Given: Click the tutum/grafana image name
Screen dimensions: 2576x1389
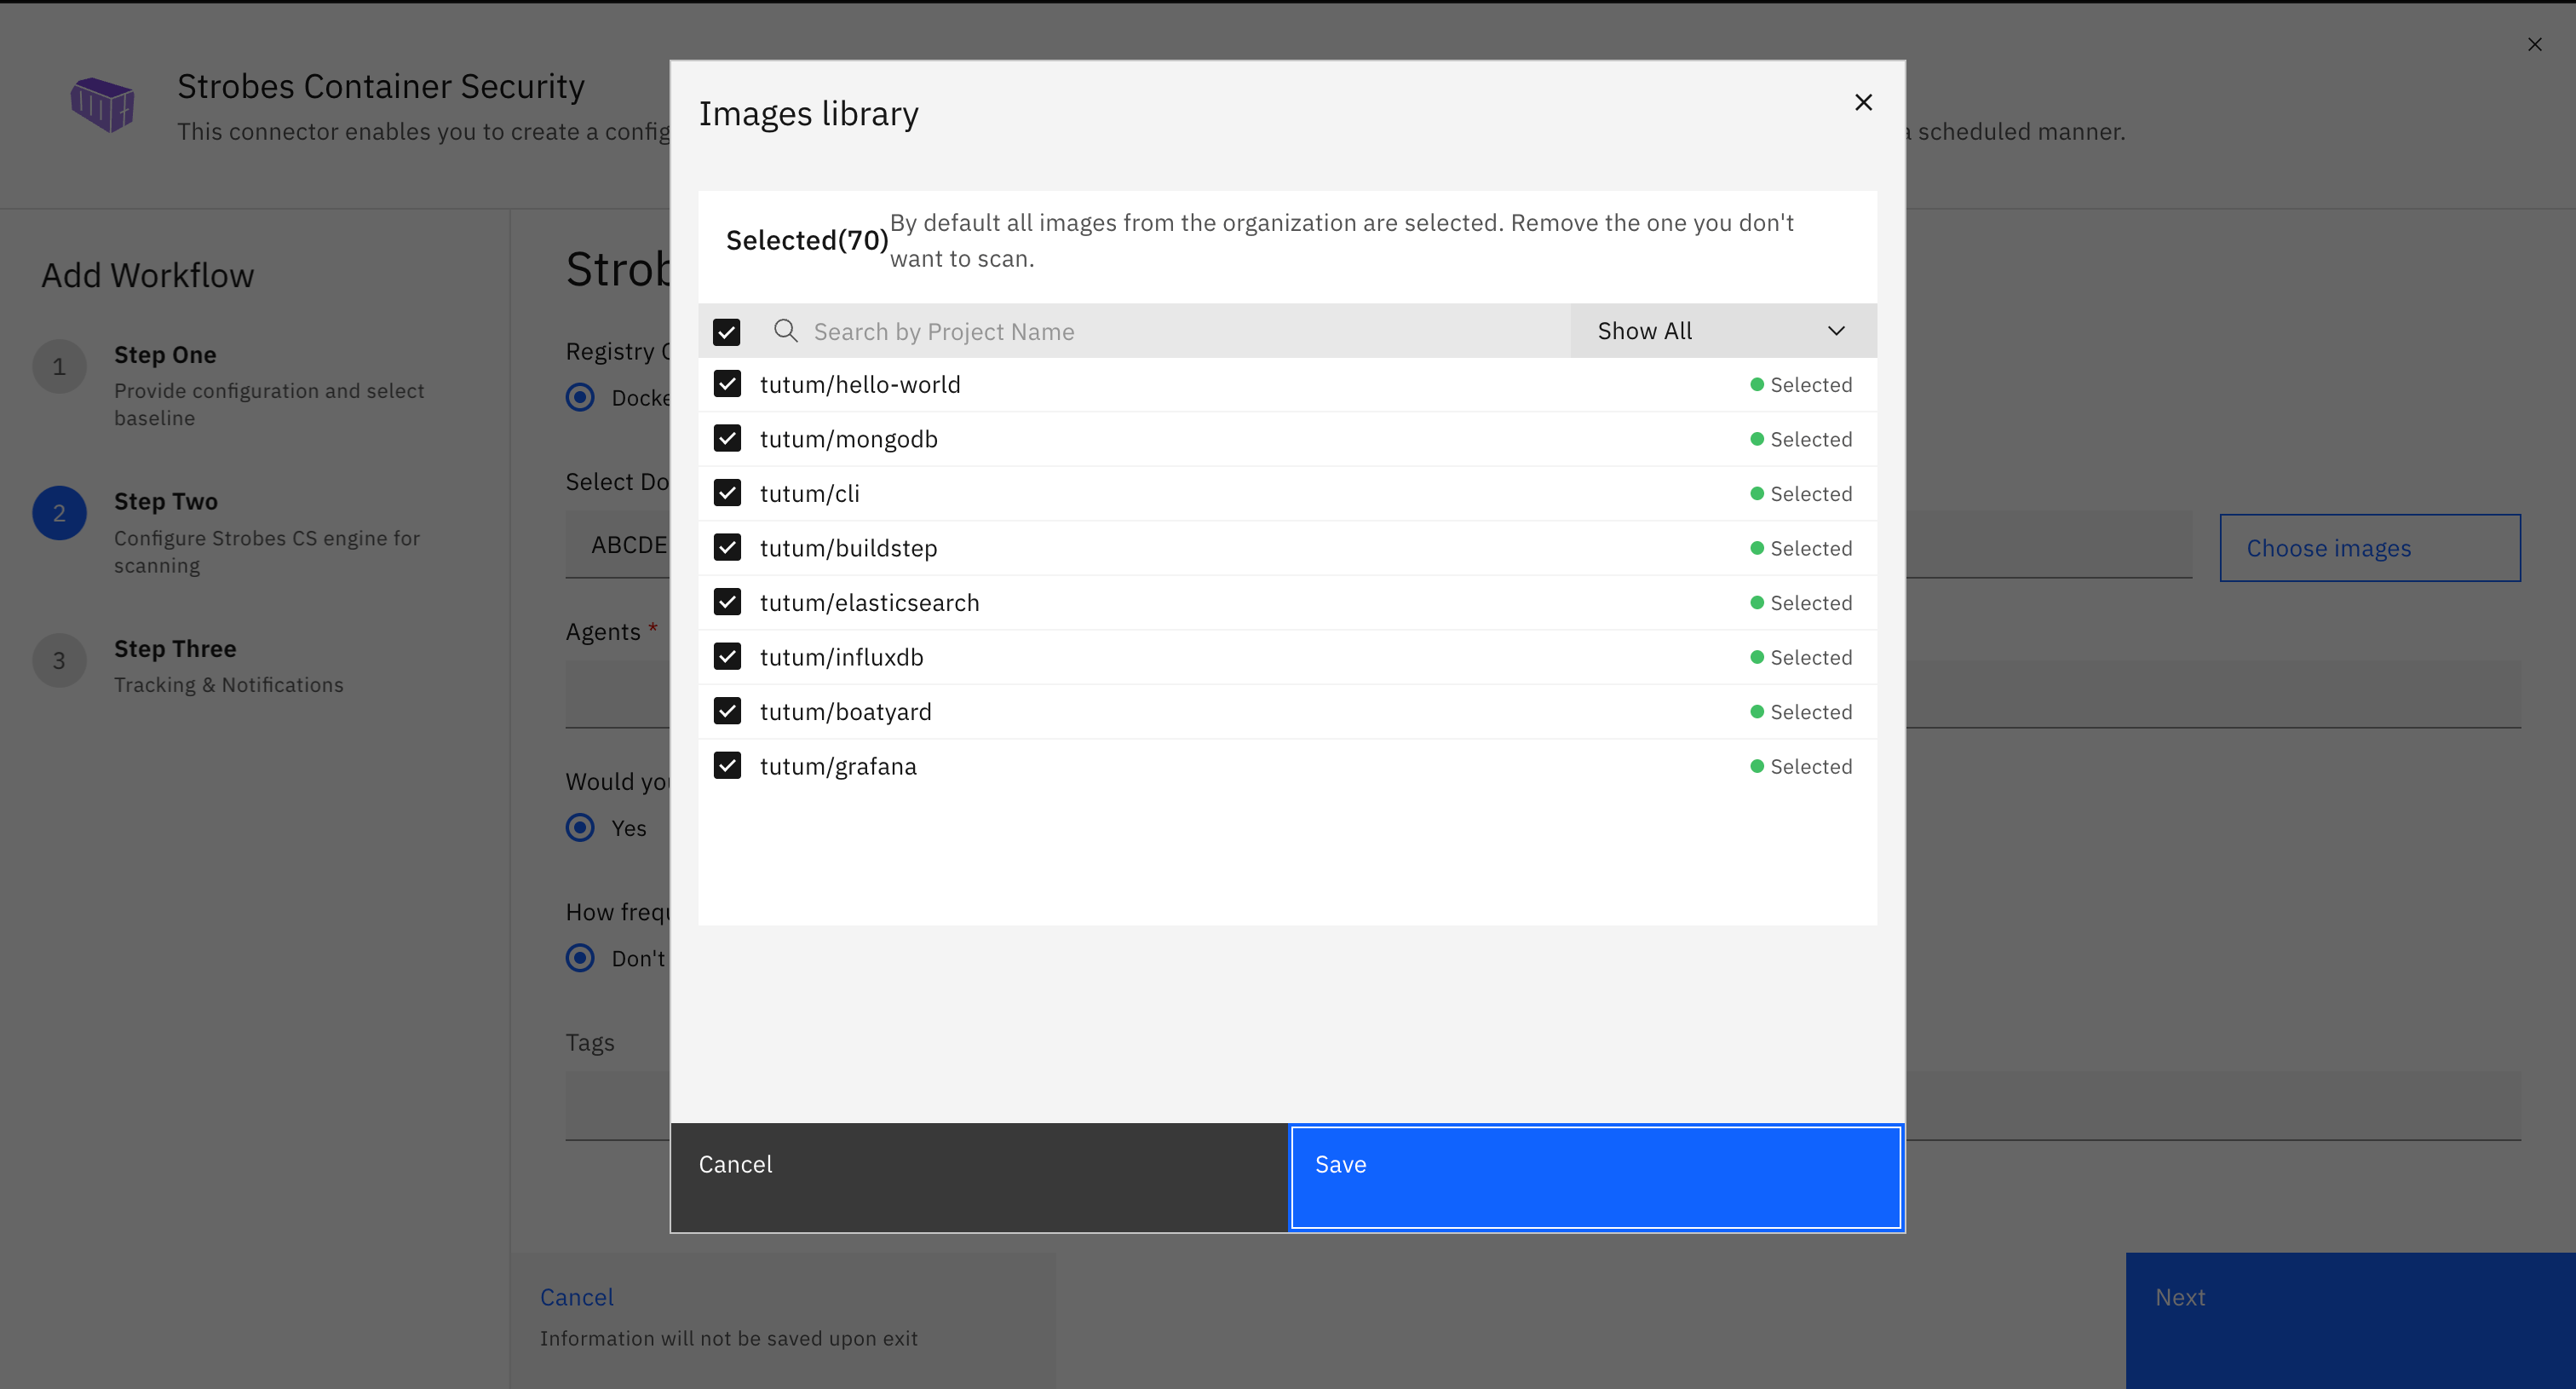Looking at the screenshot, I should (838, 766).
